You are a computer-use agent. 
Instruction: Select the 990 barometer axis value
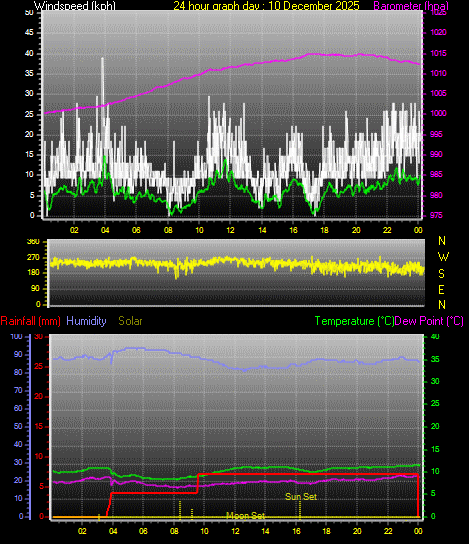pos(436,154)
